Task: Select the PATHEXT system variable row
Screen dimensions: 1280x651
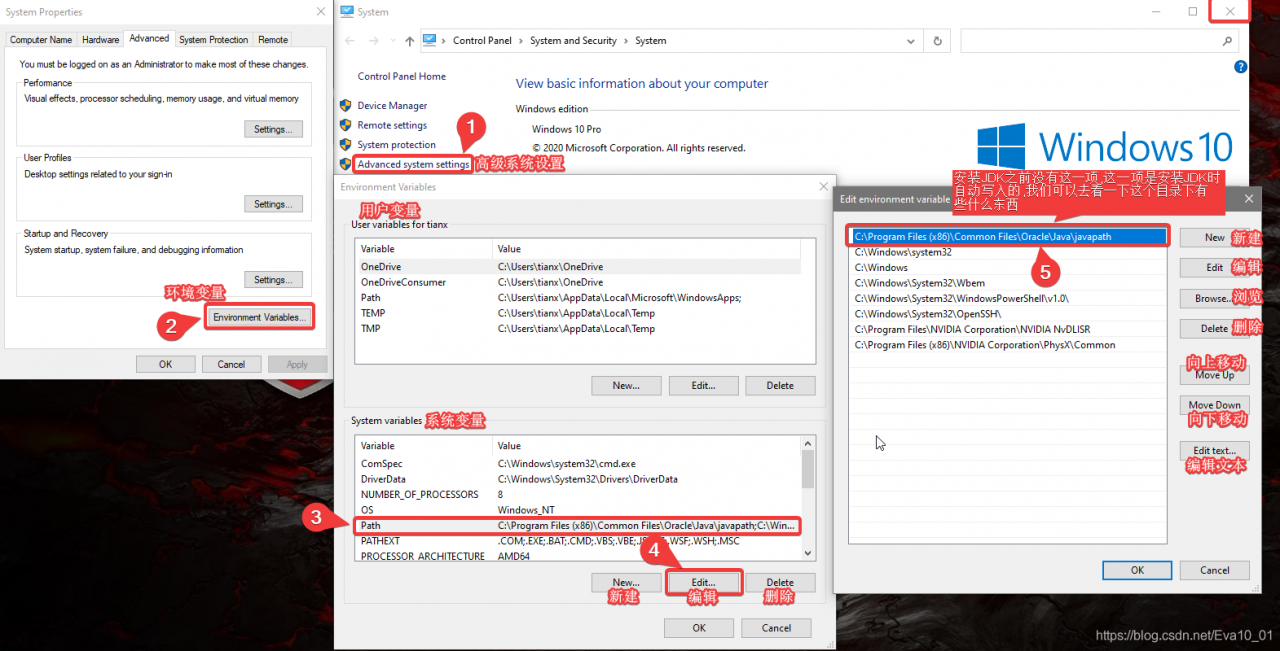Action: click(578, 541)
